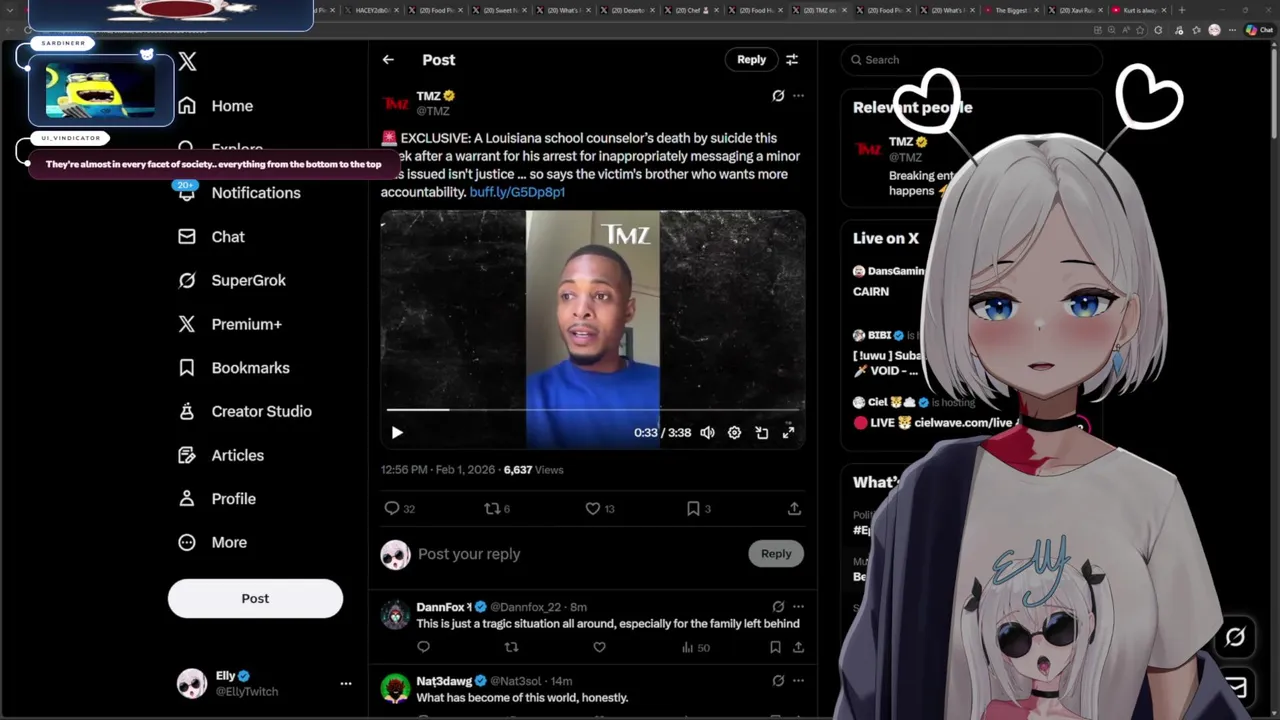Image resolution: width=1280 pixels, height=720 pixels.
Task: Click the Grok icon on the TMZ post
Action: click(778, 96)
